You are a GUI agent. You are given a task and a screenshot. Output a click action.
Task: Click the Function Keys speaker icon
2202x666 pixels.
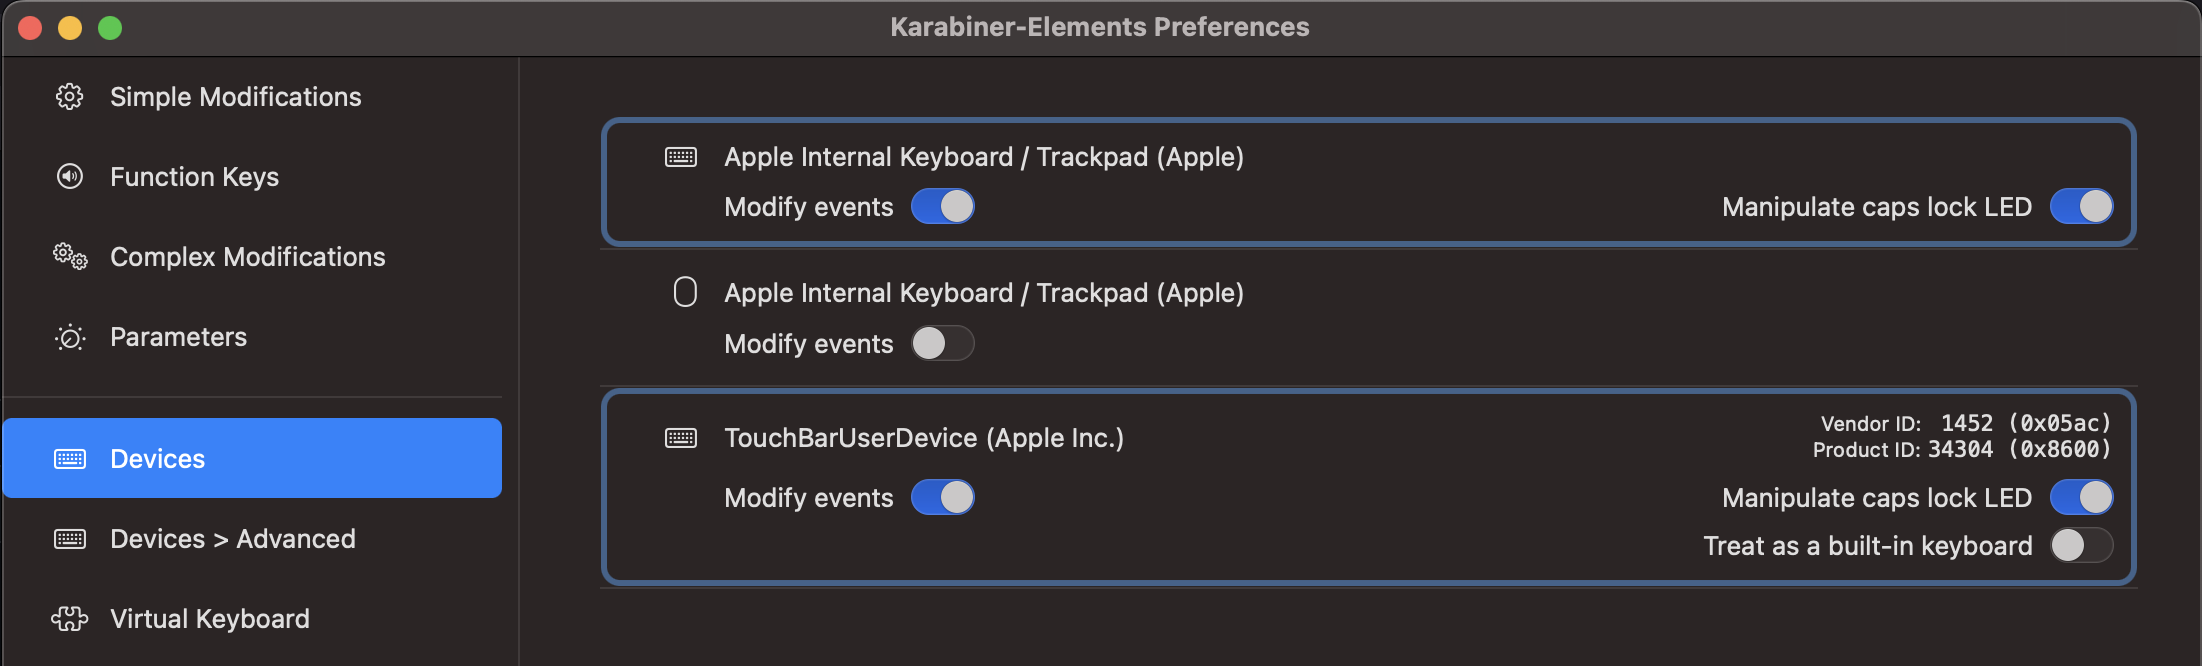[x=68, y=176]
